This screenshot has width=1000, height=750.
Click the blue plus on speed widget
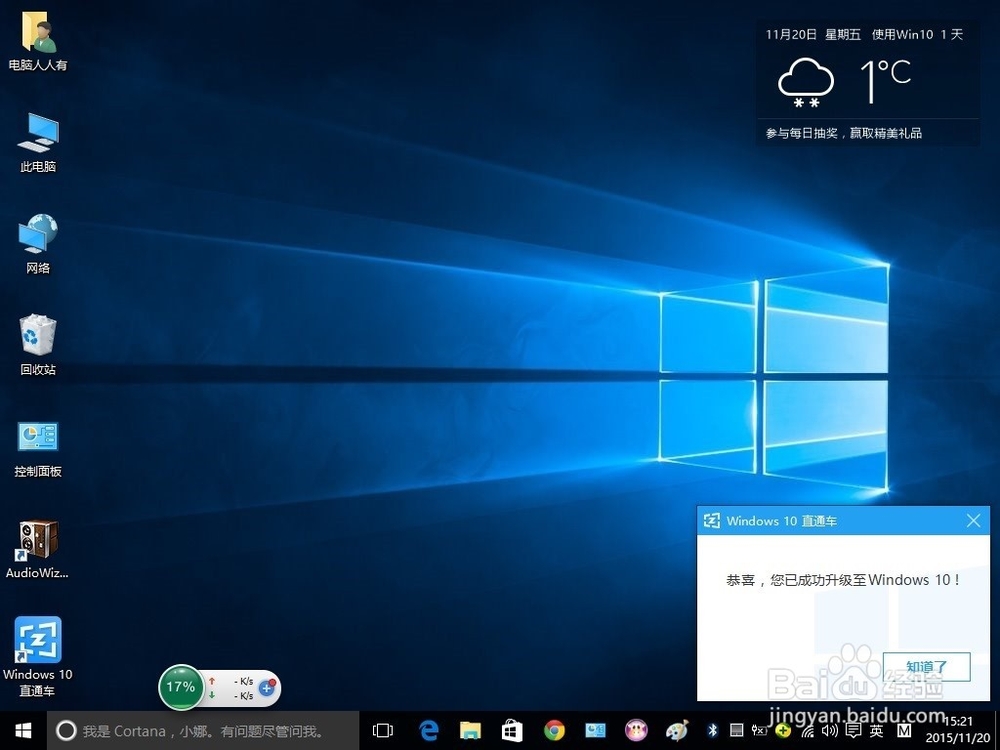pos(267,688)
